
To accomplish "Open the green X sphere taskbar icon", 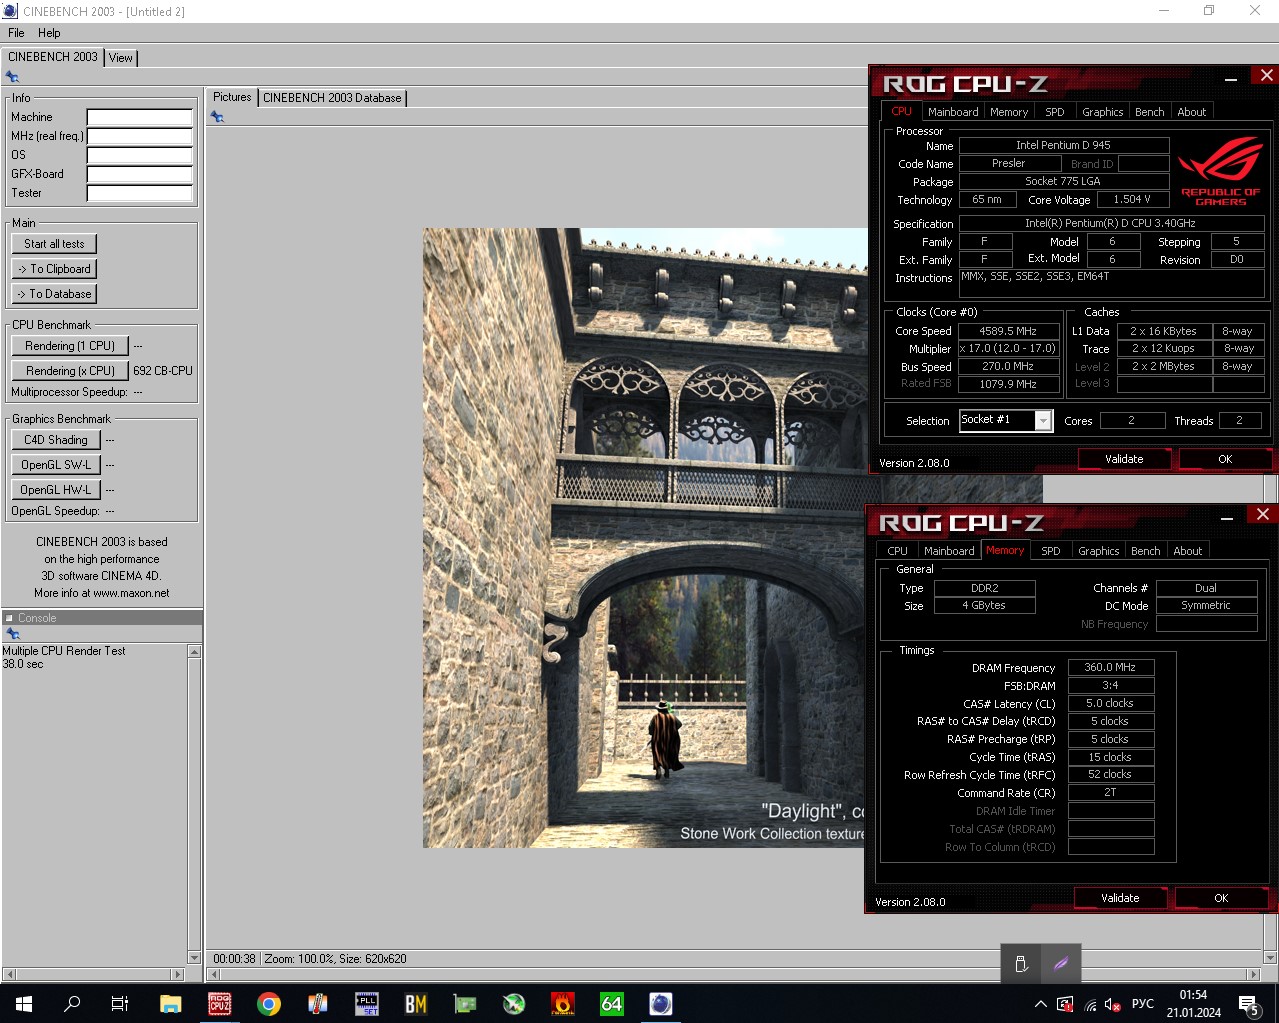I will pos(514,1003).
